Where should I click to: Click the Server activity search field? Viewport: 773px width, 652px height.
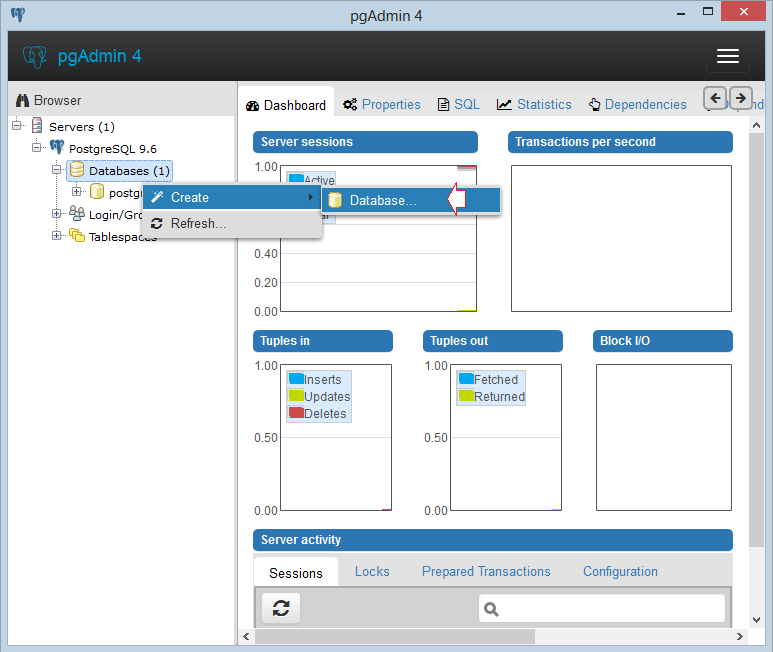(602, 609)
